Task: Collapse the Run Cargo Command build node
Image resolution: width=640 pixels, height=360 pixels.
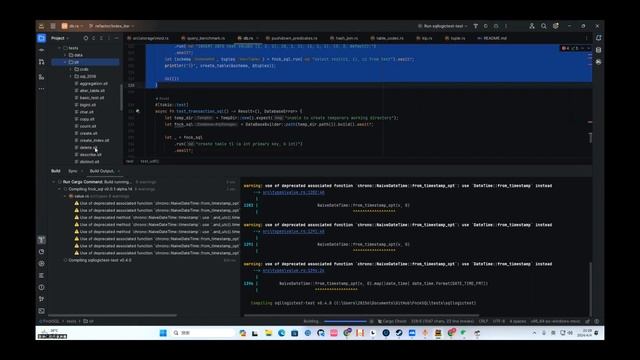Action: 54,182
